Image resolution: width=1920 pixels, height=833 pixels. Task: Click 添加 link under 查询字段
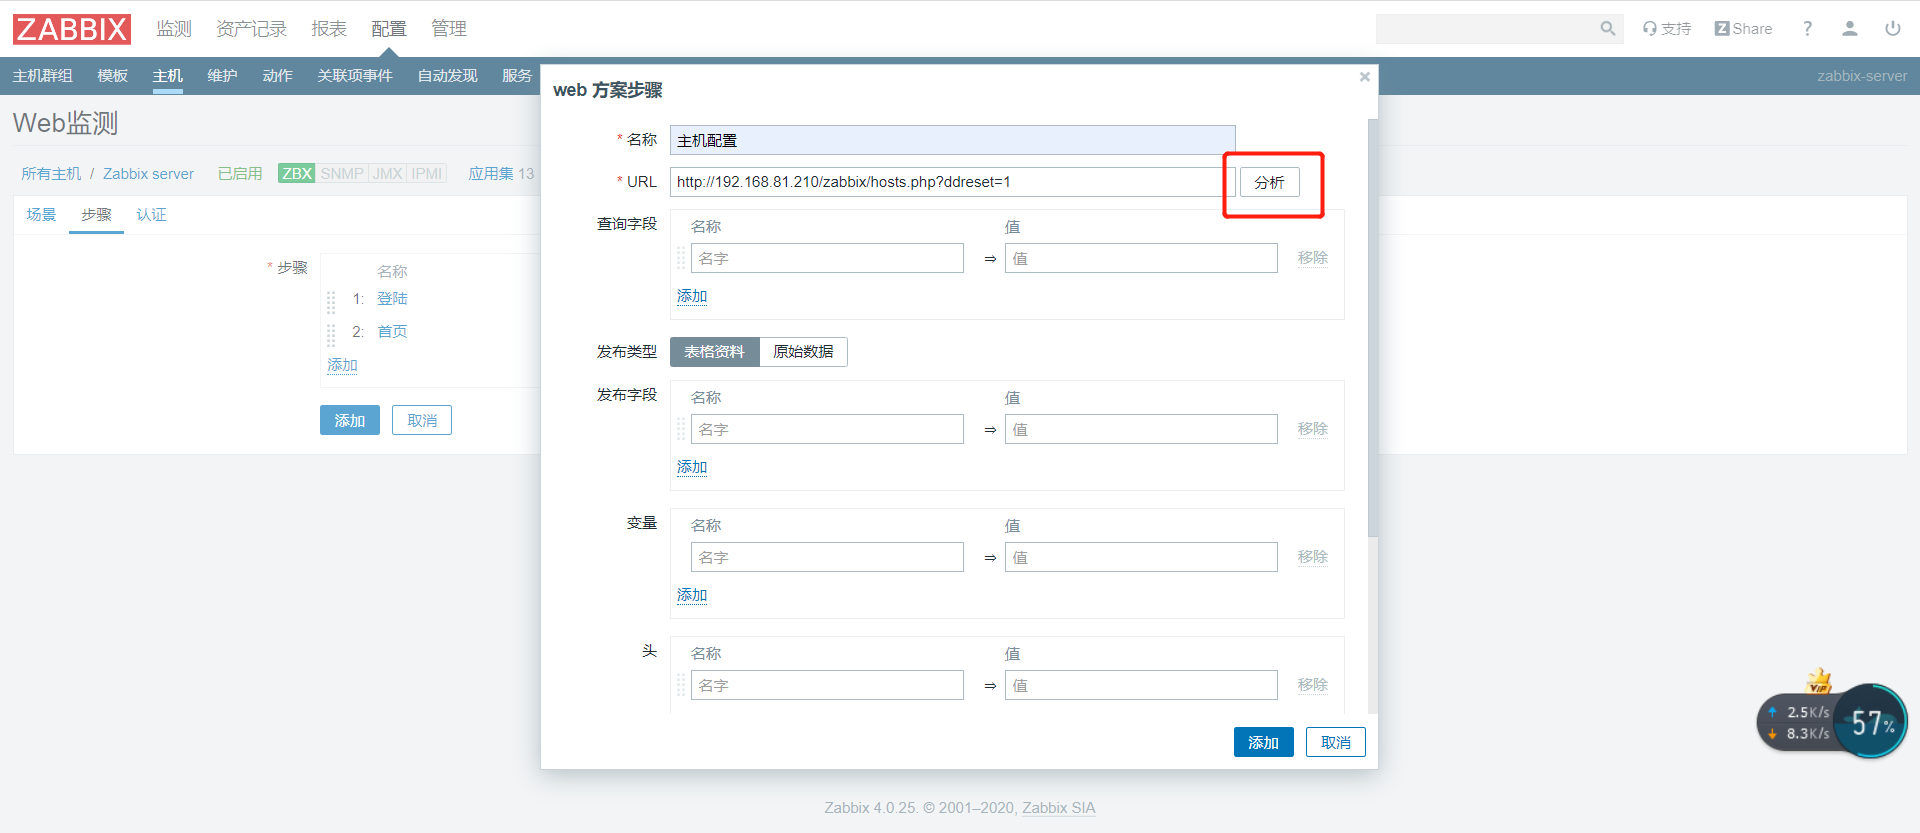(692, 296)
